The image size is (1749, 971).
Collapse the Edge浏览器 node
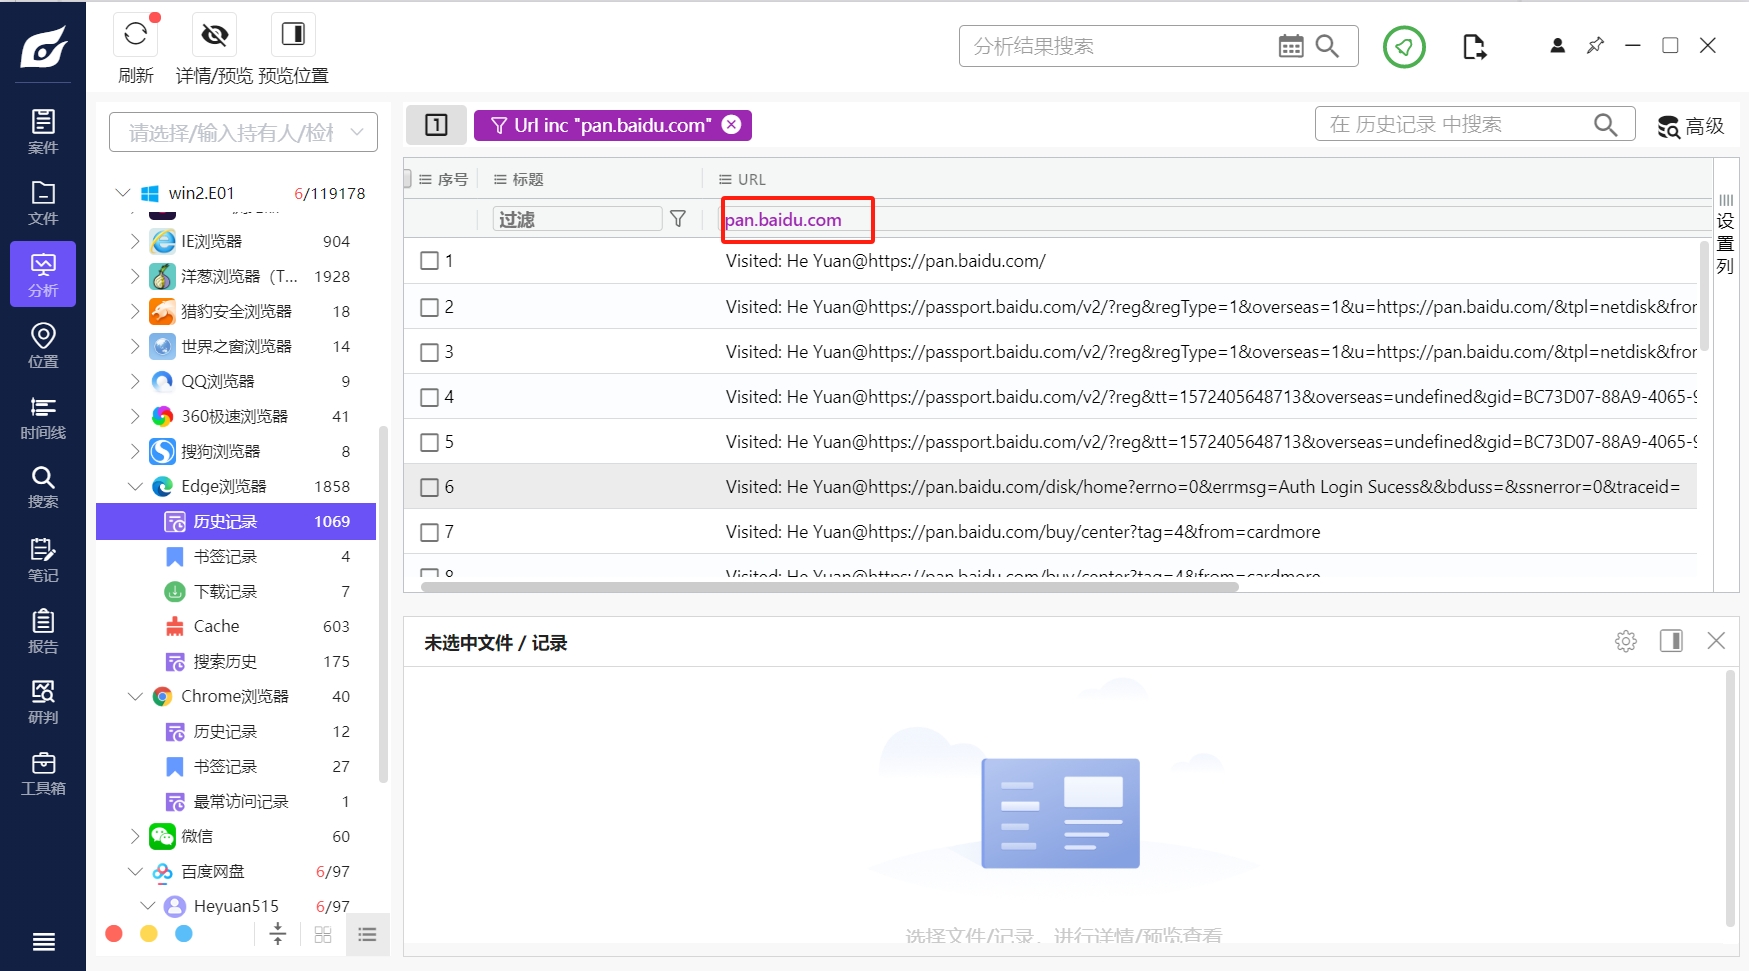(135, 486)
